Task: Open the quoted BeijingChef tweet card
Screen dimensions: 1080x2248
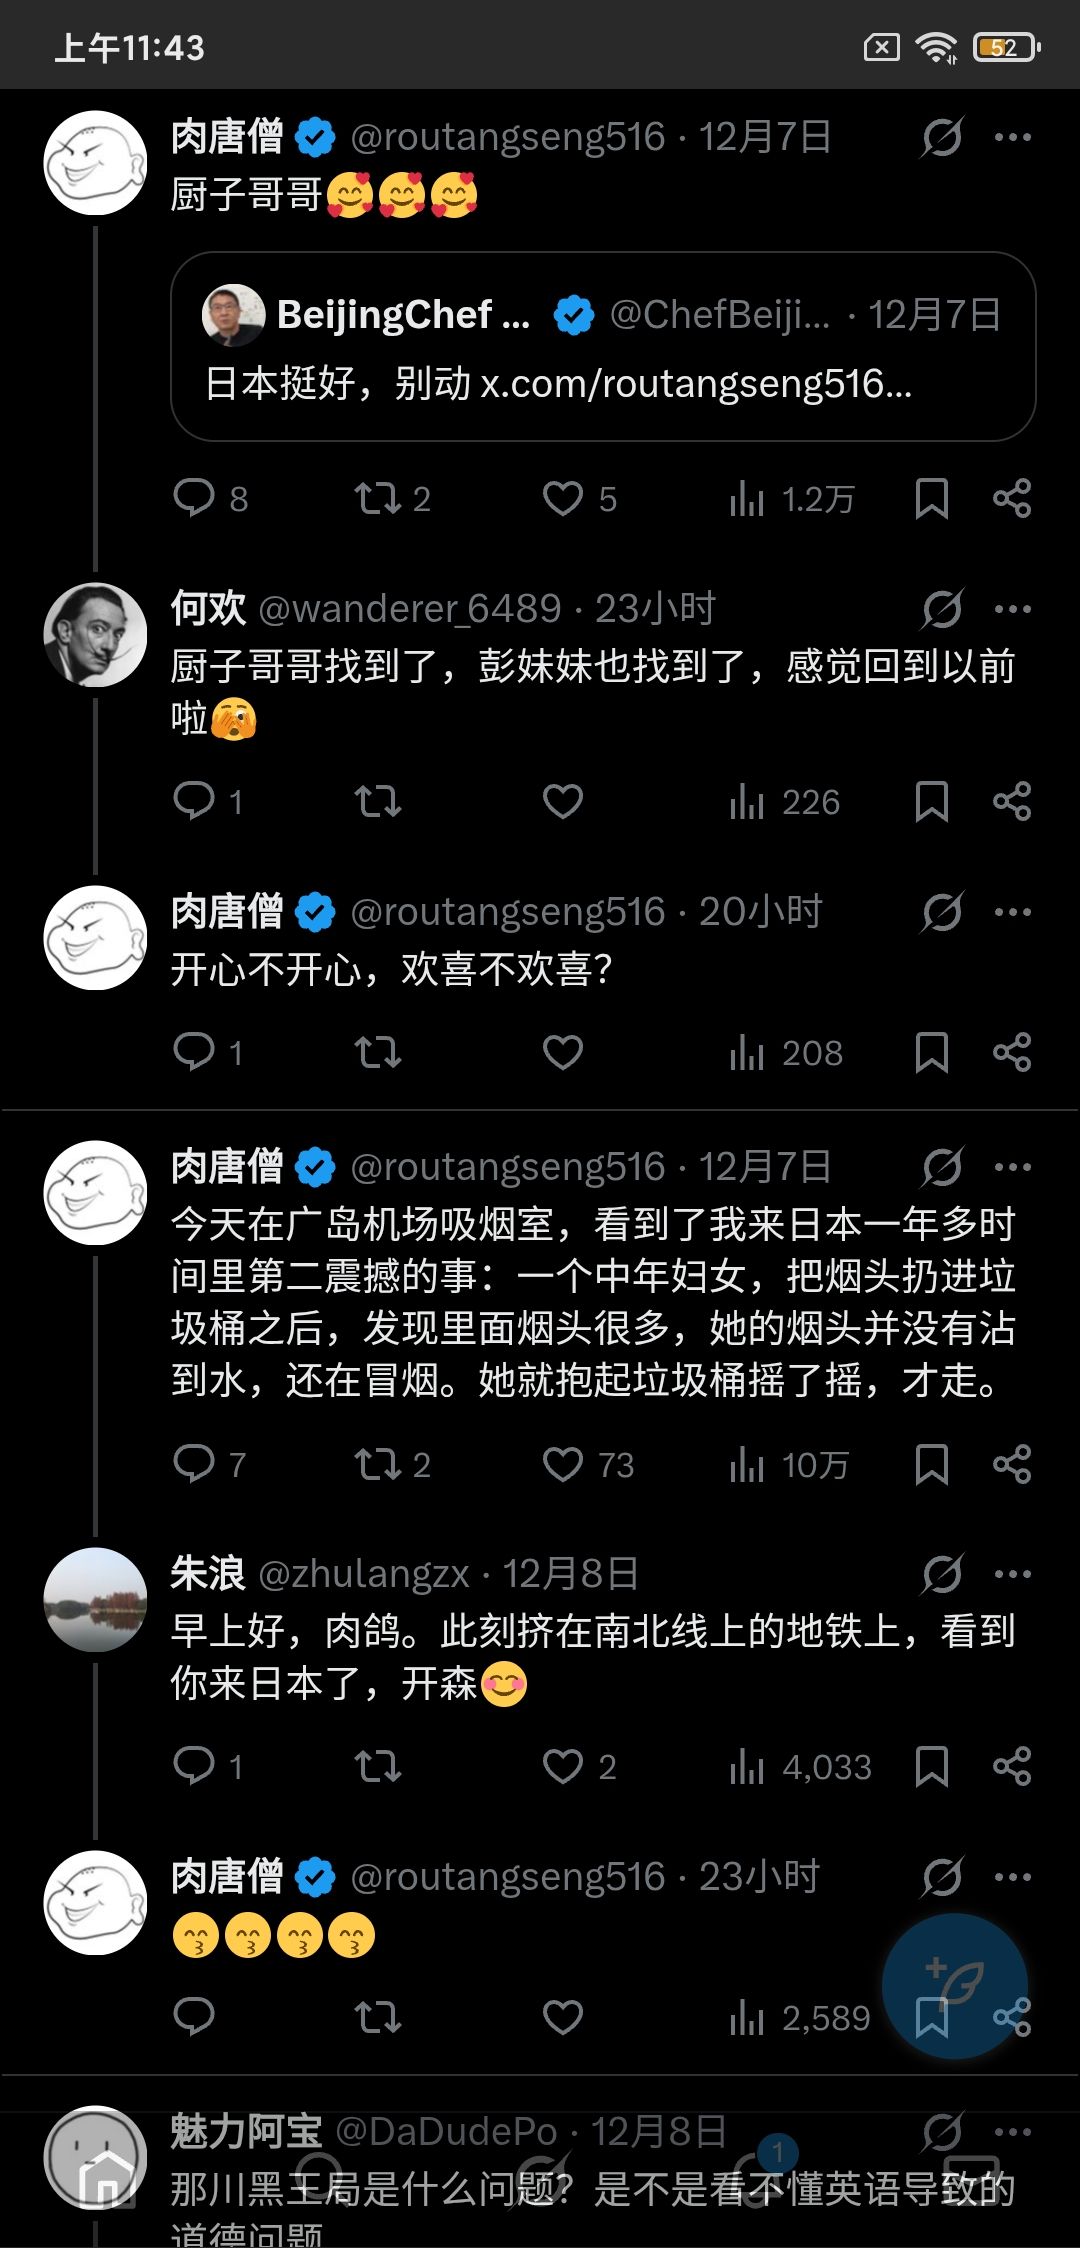Action: tap(603, 346)
